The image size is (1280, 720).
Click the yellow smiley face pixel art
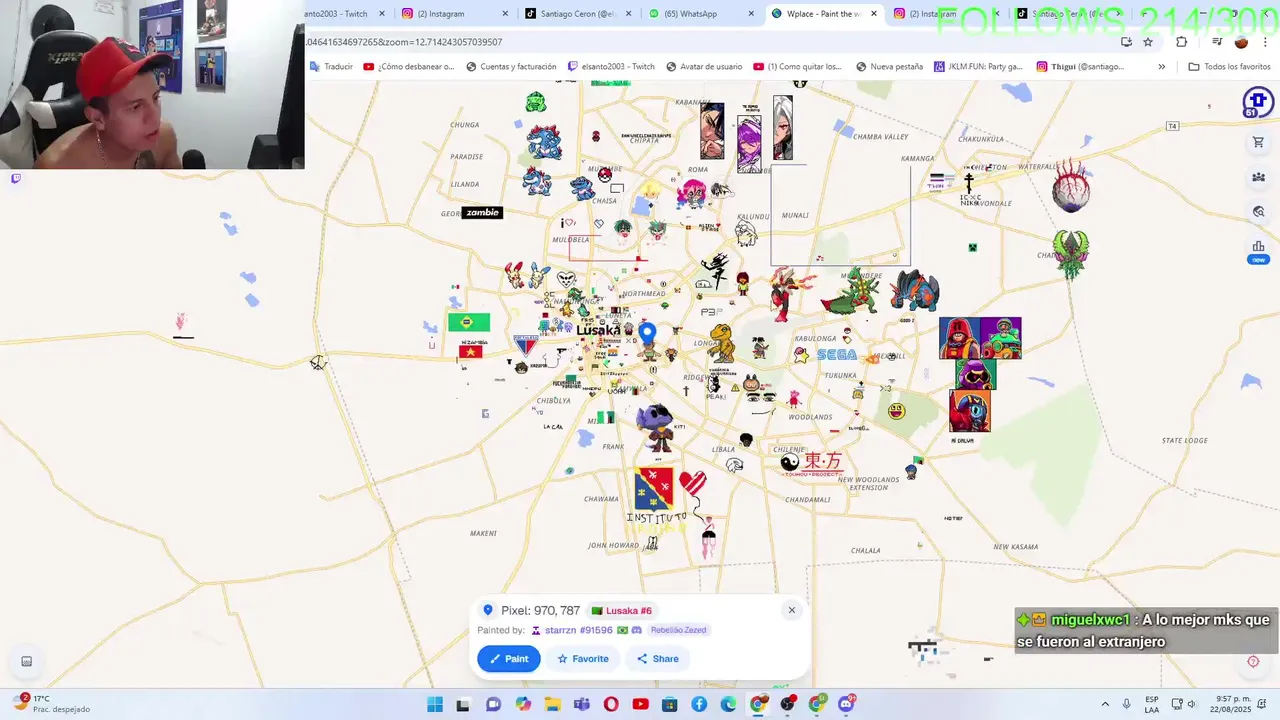896,411
